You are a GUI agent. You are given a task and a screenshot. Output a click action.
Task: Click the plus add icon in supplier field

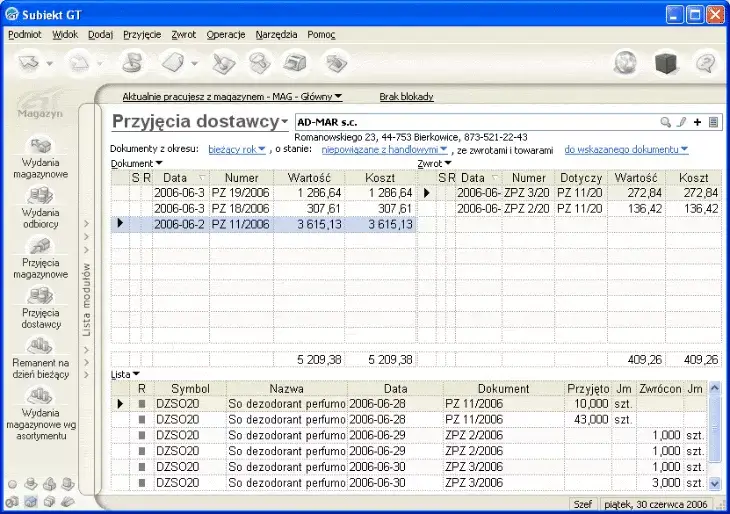coord(697,122)
